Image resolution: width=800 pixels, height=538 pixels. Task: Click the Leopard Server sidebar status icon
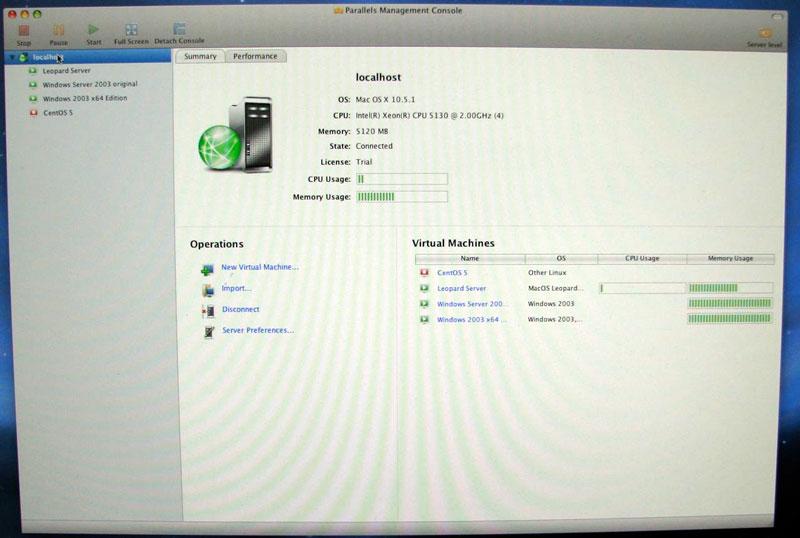point(33,70)
